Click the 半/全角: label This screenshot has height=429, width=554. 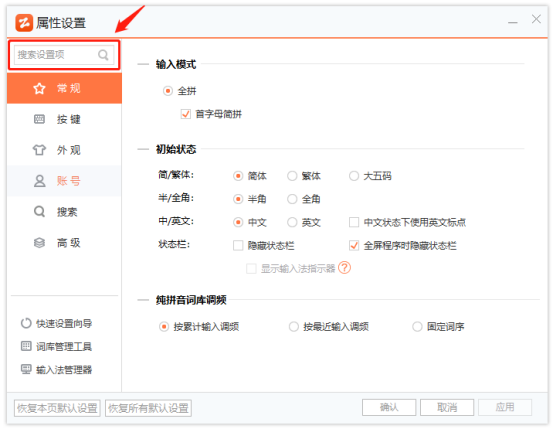pos(176,198)
